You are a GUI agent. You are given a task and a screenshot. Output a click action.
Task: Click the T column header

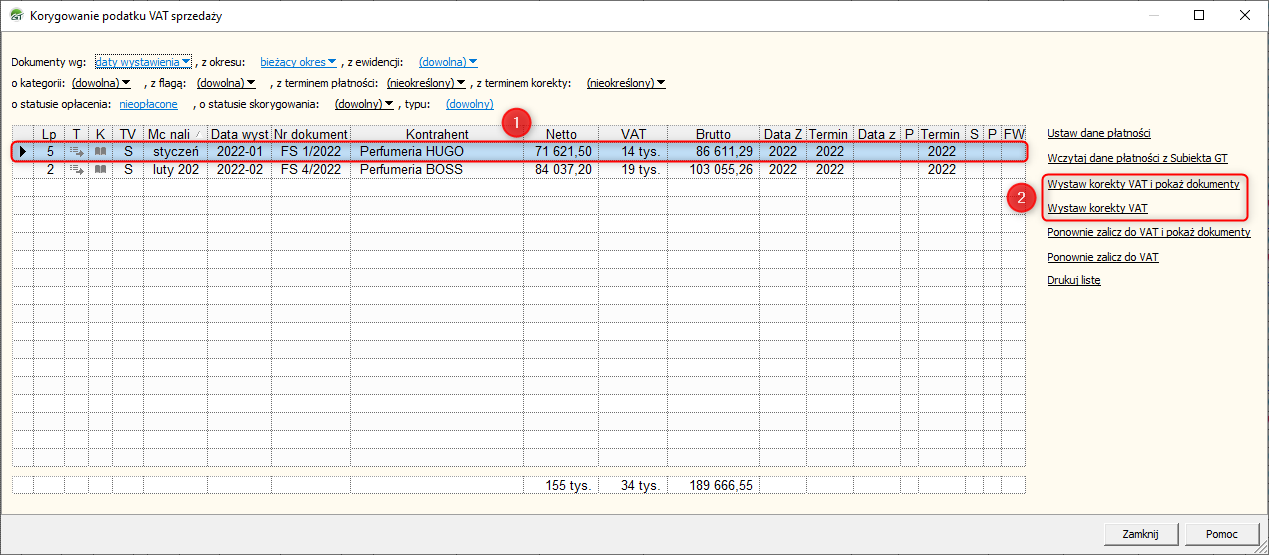[x=76, y=134]
